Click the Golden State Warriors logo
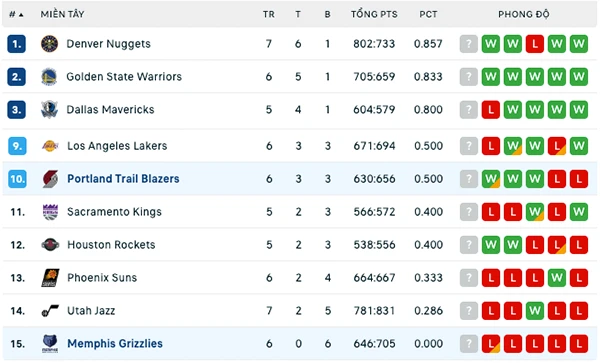 tap(49, 77)
